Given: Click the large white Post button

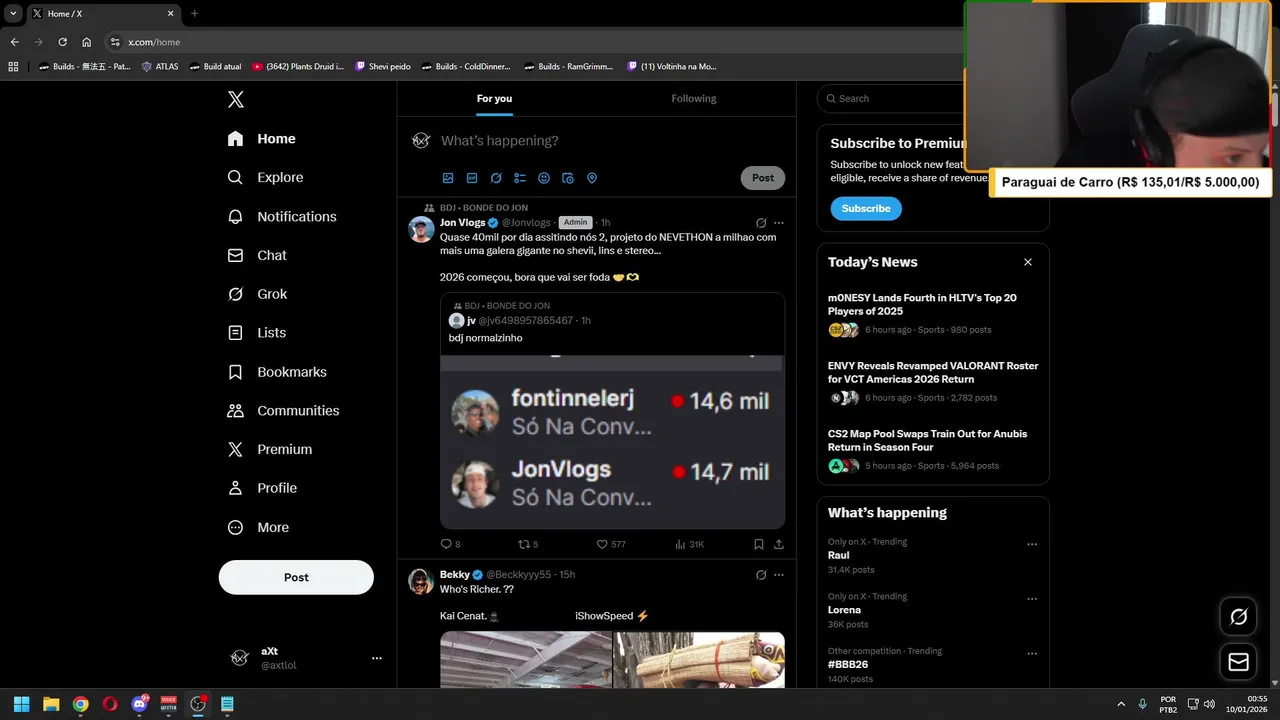Looking at the screenshot, I should [x=296, y=577].
